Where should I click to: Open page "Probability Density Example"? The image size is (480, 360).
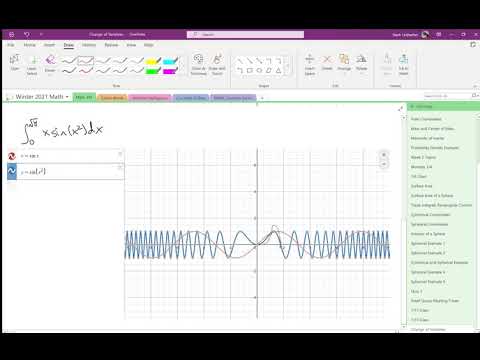[x=435, y=148]
